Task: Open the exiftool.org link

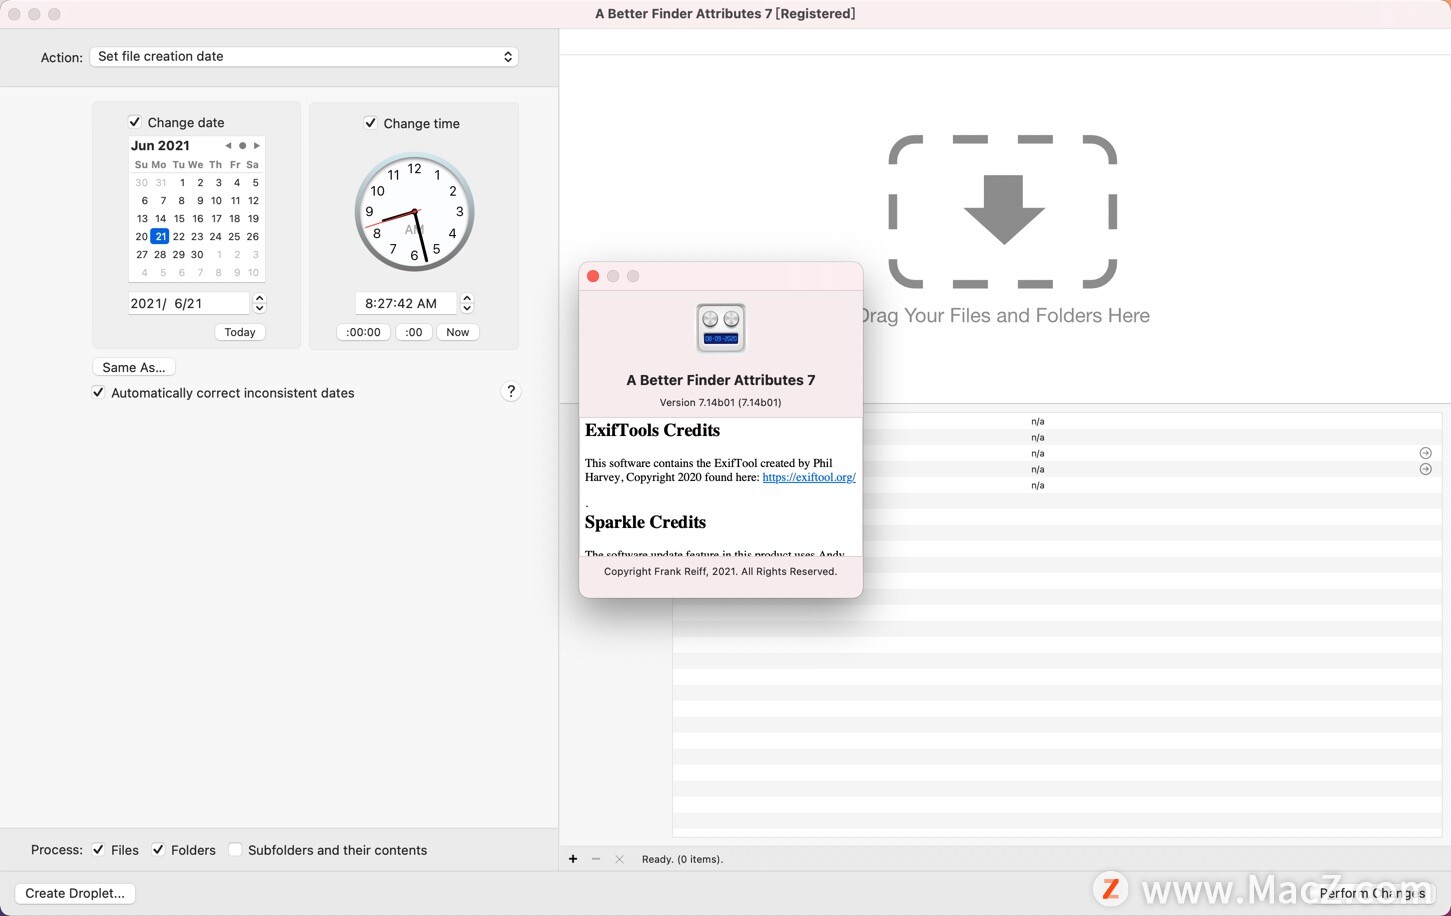Action: [x=809, y=478]
